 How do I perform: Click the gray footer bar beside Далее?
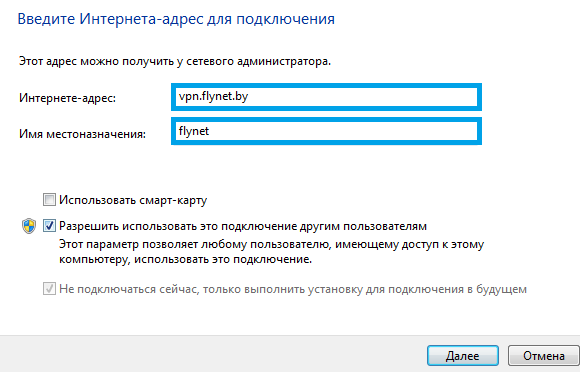[211, 354]
